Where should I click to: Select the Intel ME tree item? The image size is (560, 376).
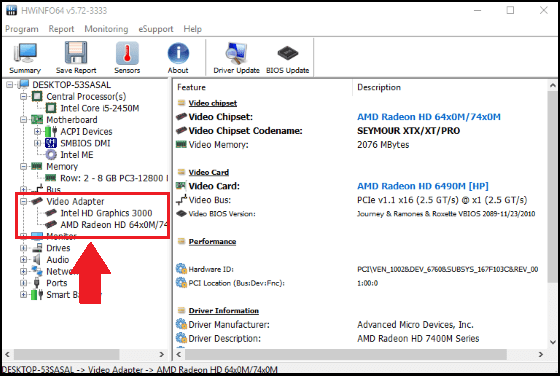pos(77,155)
